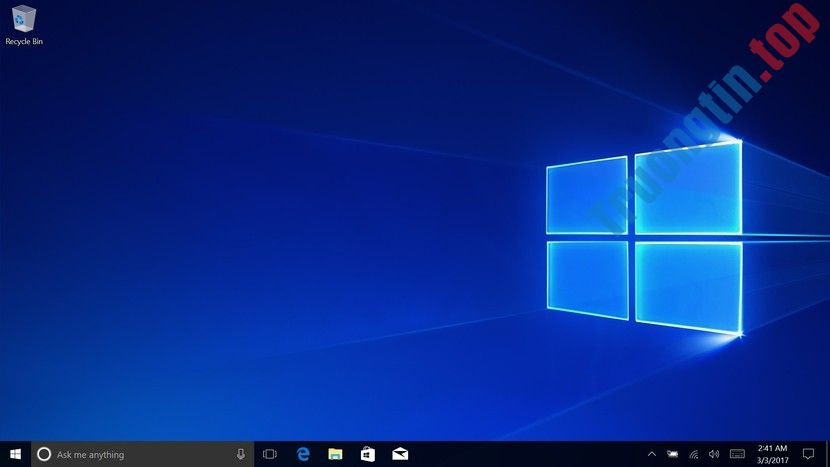Open the Action Center notifications panel
Screen dimensions: 830x467
[x=808, y=454]
